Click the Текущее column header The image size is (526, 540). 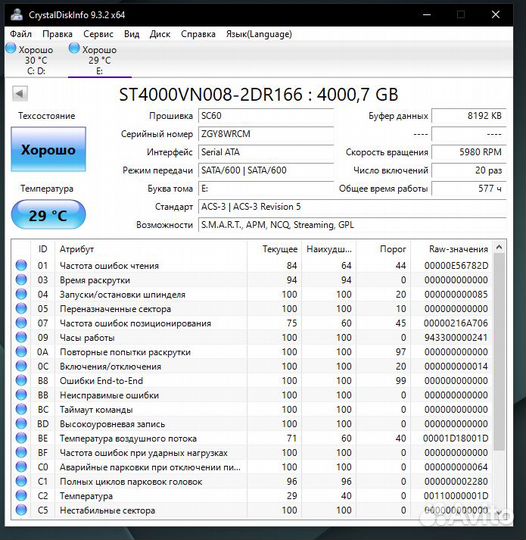[x=274, y=249]
